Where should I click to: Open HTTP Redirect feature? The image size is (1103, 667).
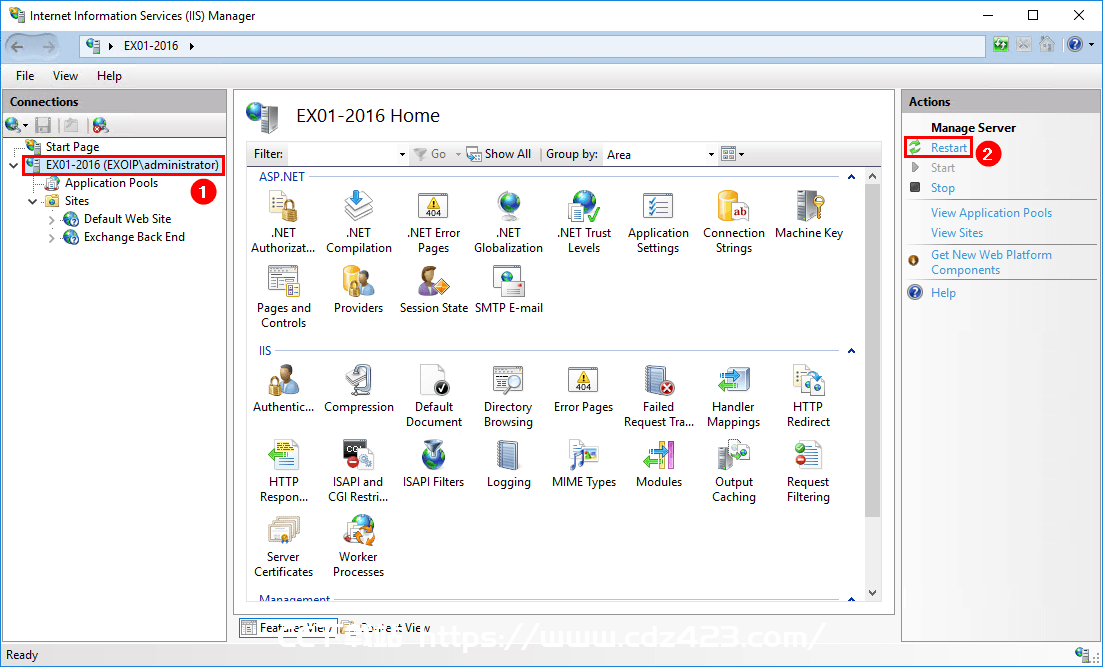coord(809,396)
